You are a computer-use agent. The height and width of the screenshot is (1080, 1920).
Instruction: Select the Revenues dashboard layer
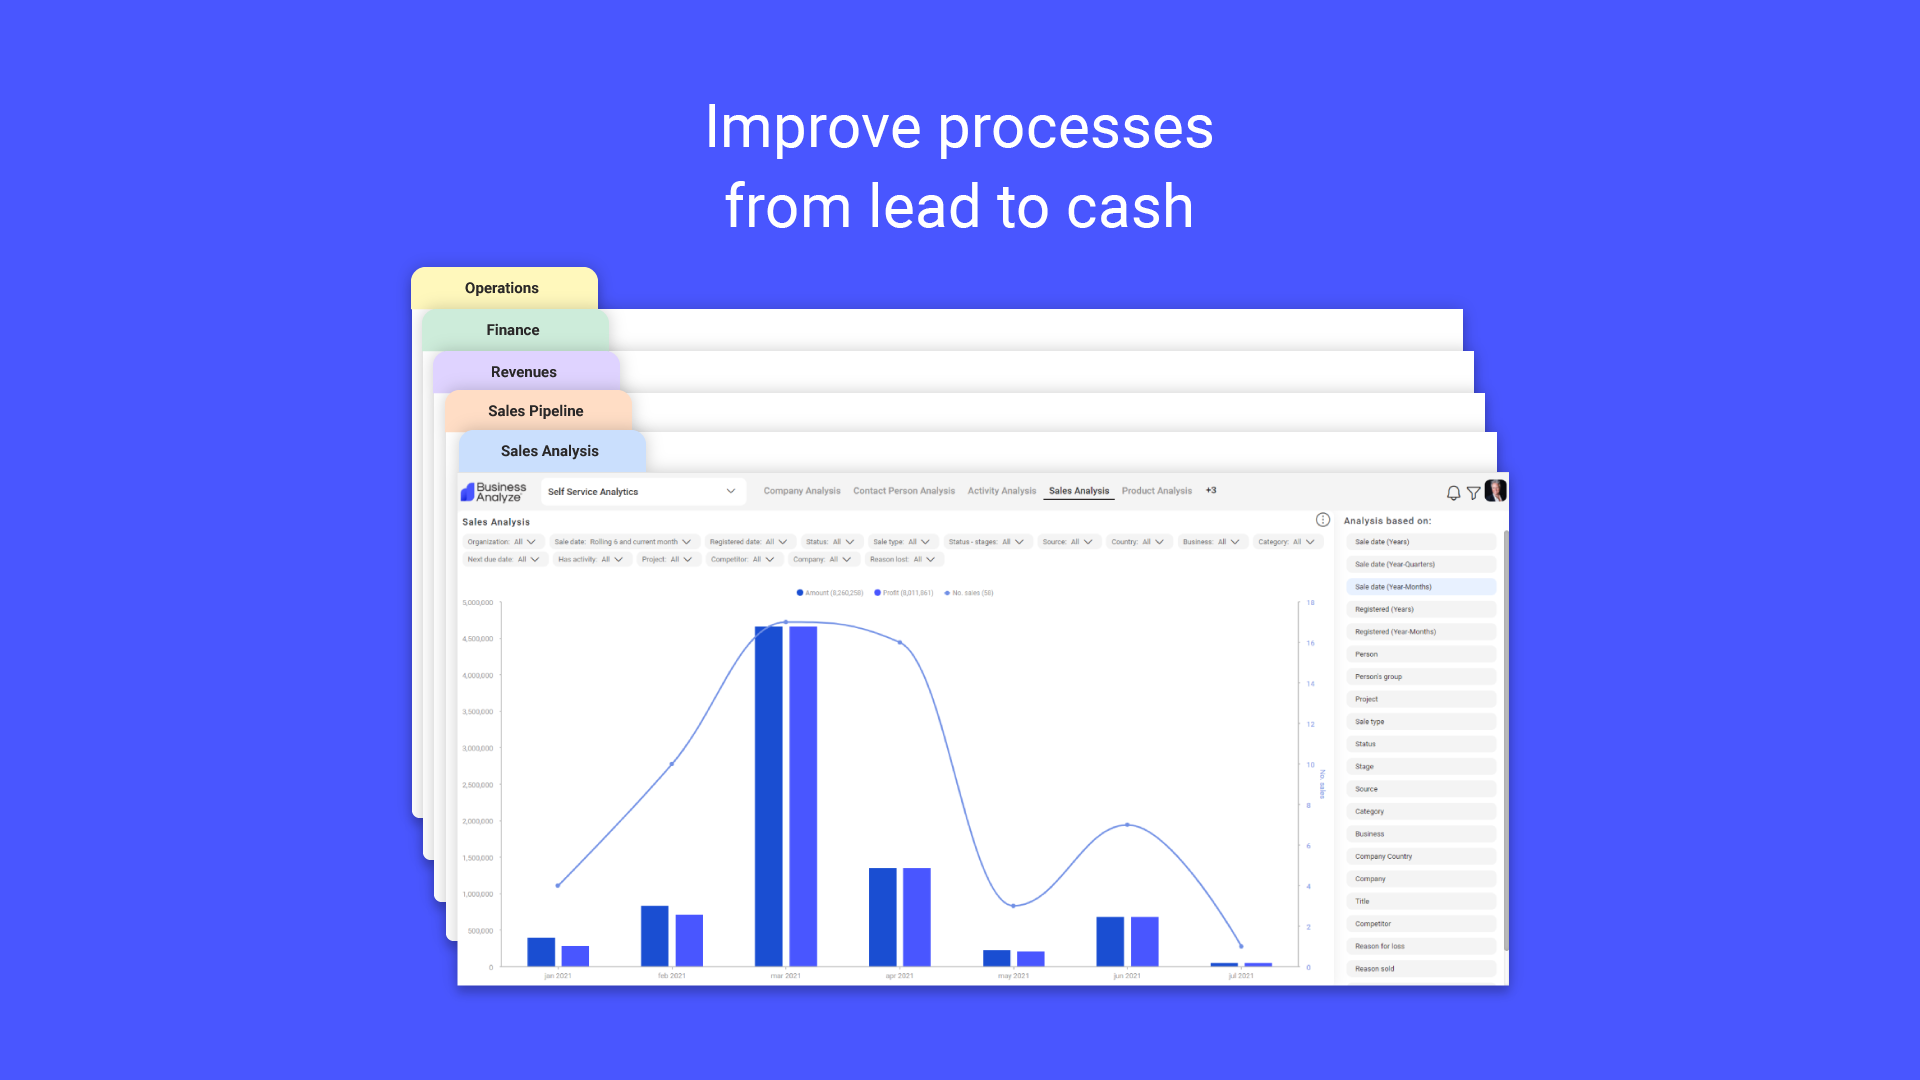point(524,371)
